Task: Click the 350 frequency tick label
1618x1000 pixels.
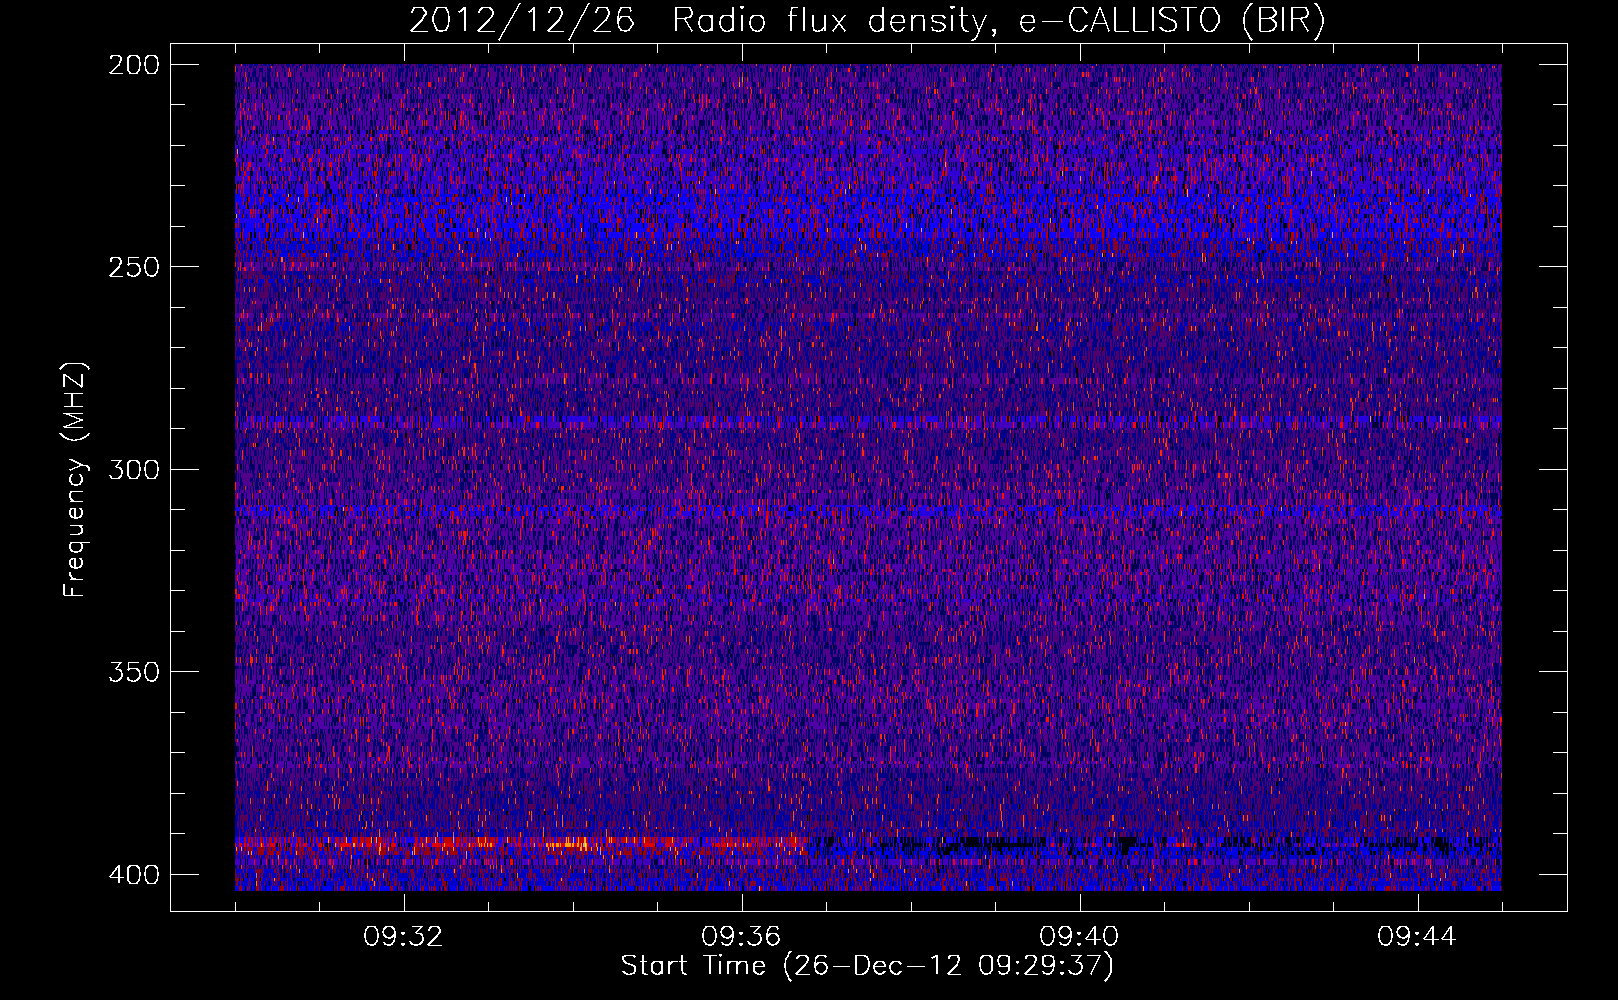Action: click(x=134, y=672)
